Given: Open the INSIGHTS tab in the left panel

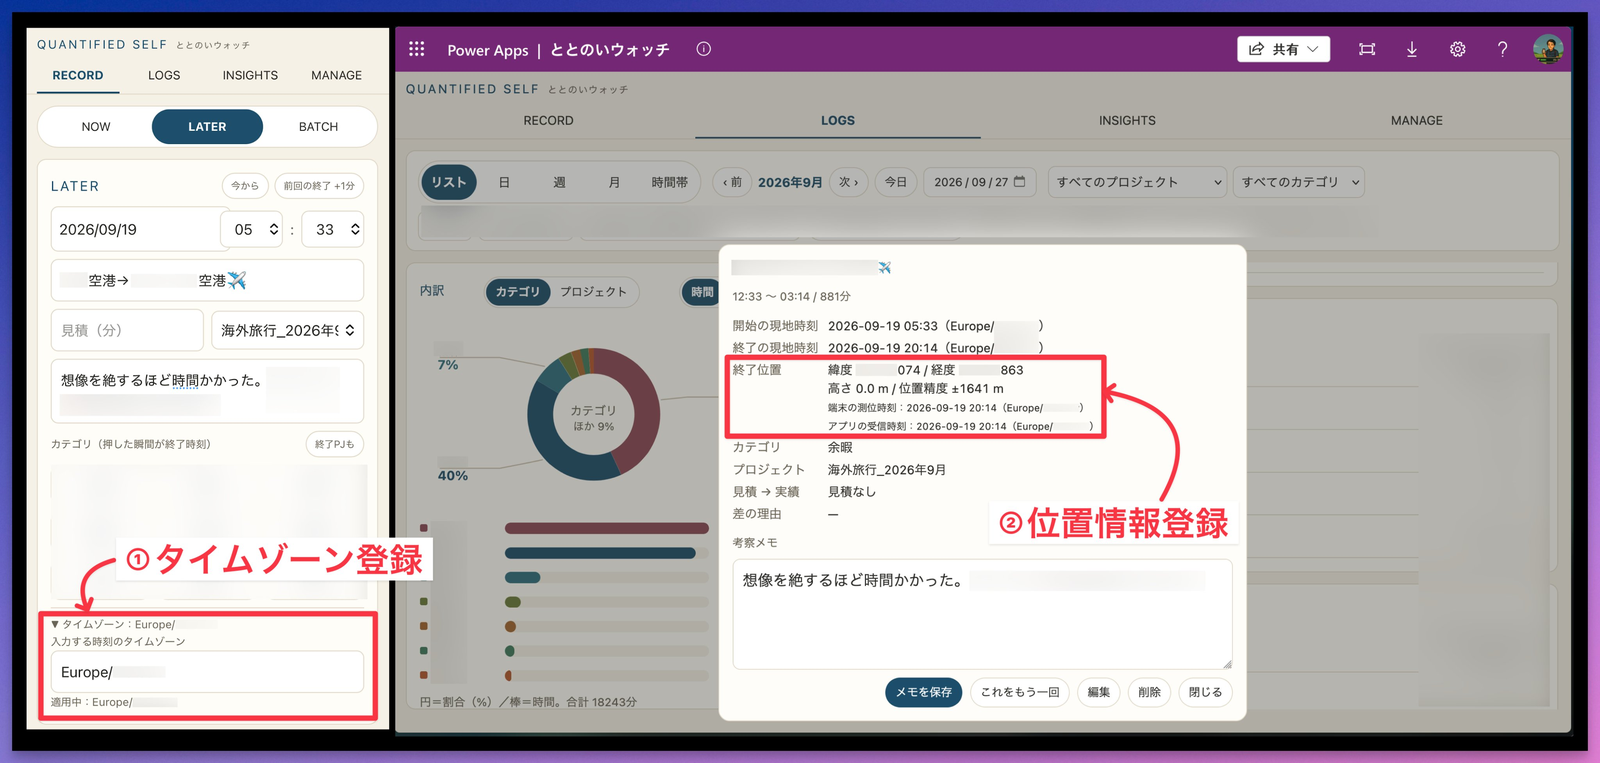Looking at the screenshot, I should click(x=250, y=75).
